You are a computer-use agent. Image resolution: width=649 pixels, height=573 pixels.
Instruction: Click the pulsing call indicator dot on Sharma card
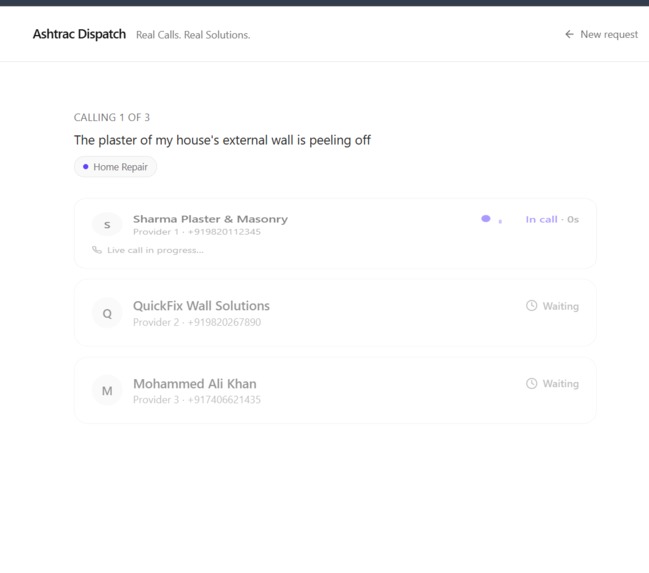[x=486, y=219]
